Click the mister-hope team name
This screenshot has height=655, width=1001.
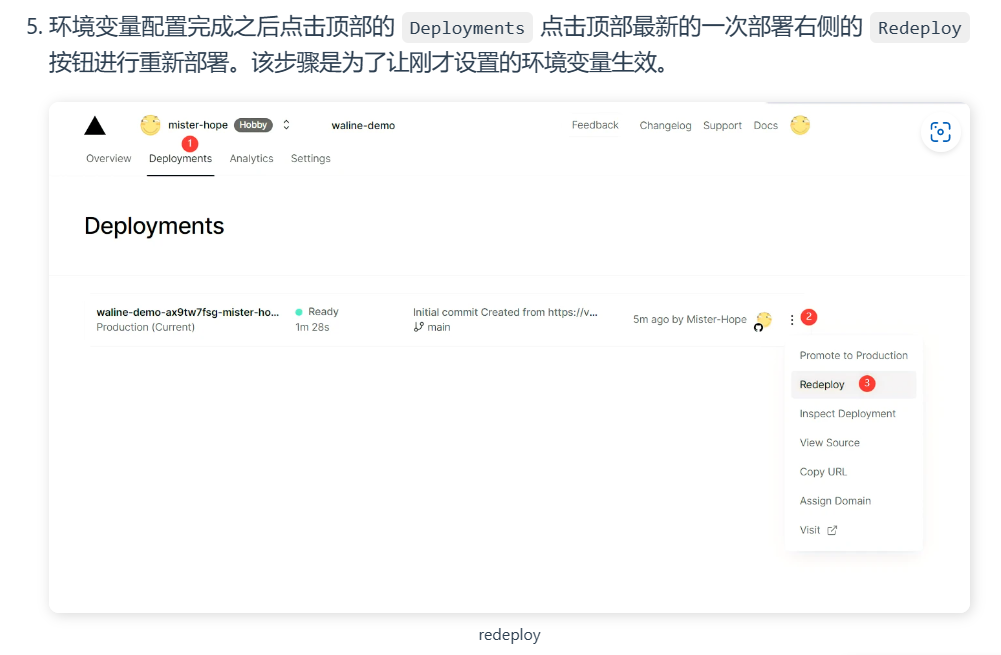pos(198,125)
